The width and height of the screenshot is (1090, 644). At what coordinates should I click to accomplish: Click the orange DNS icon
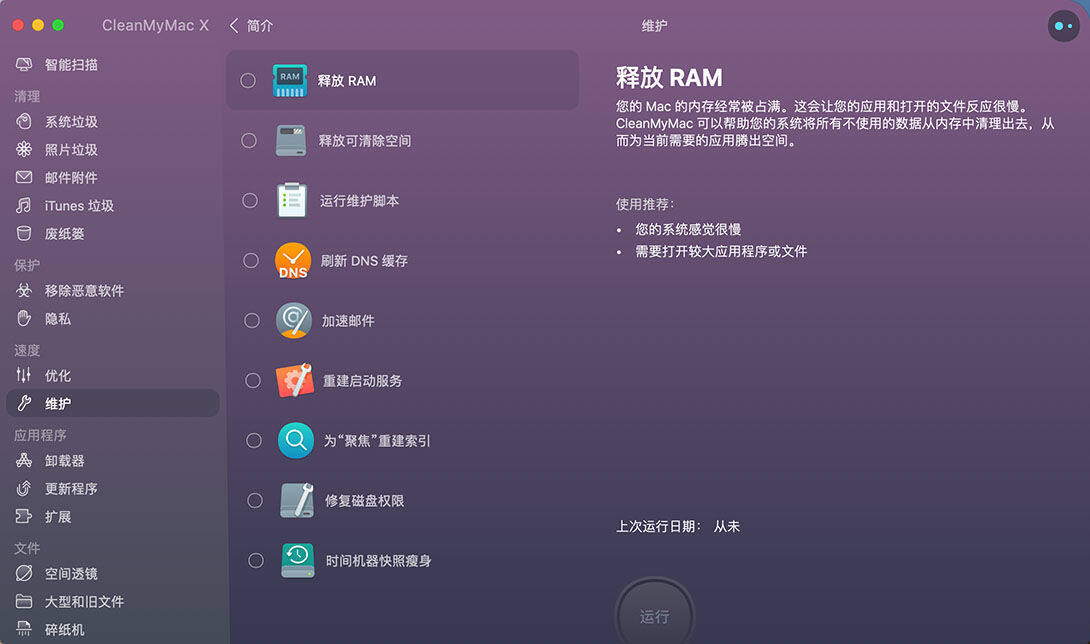294,260
